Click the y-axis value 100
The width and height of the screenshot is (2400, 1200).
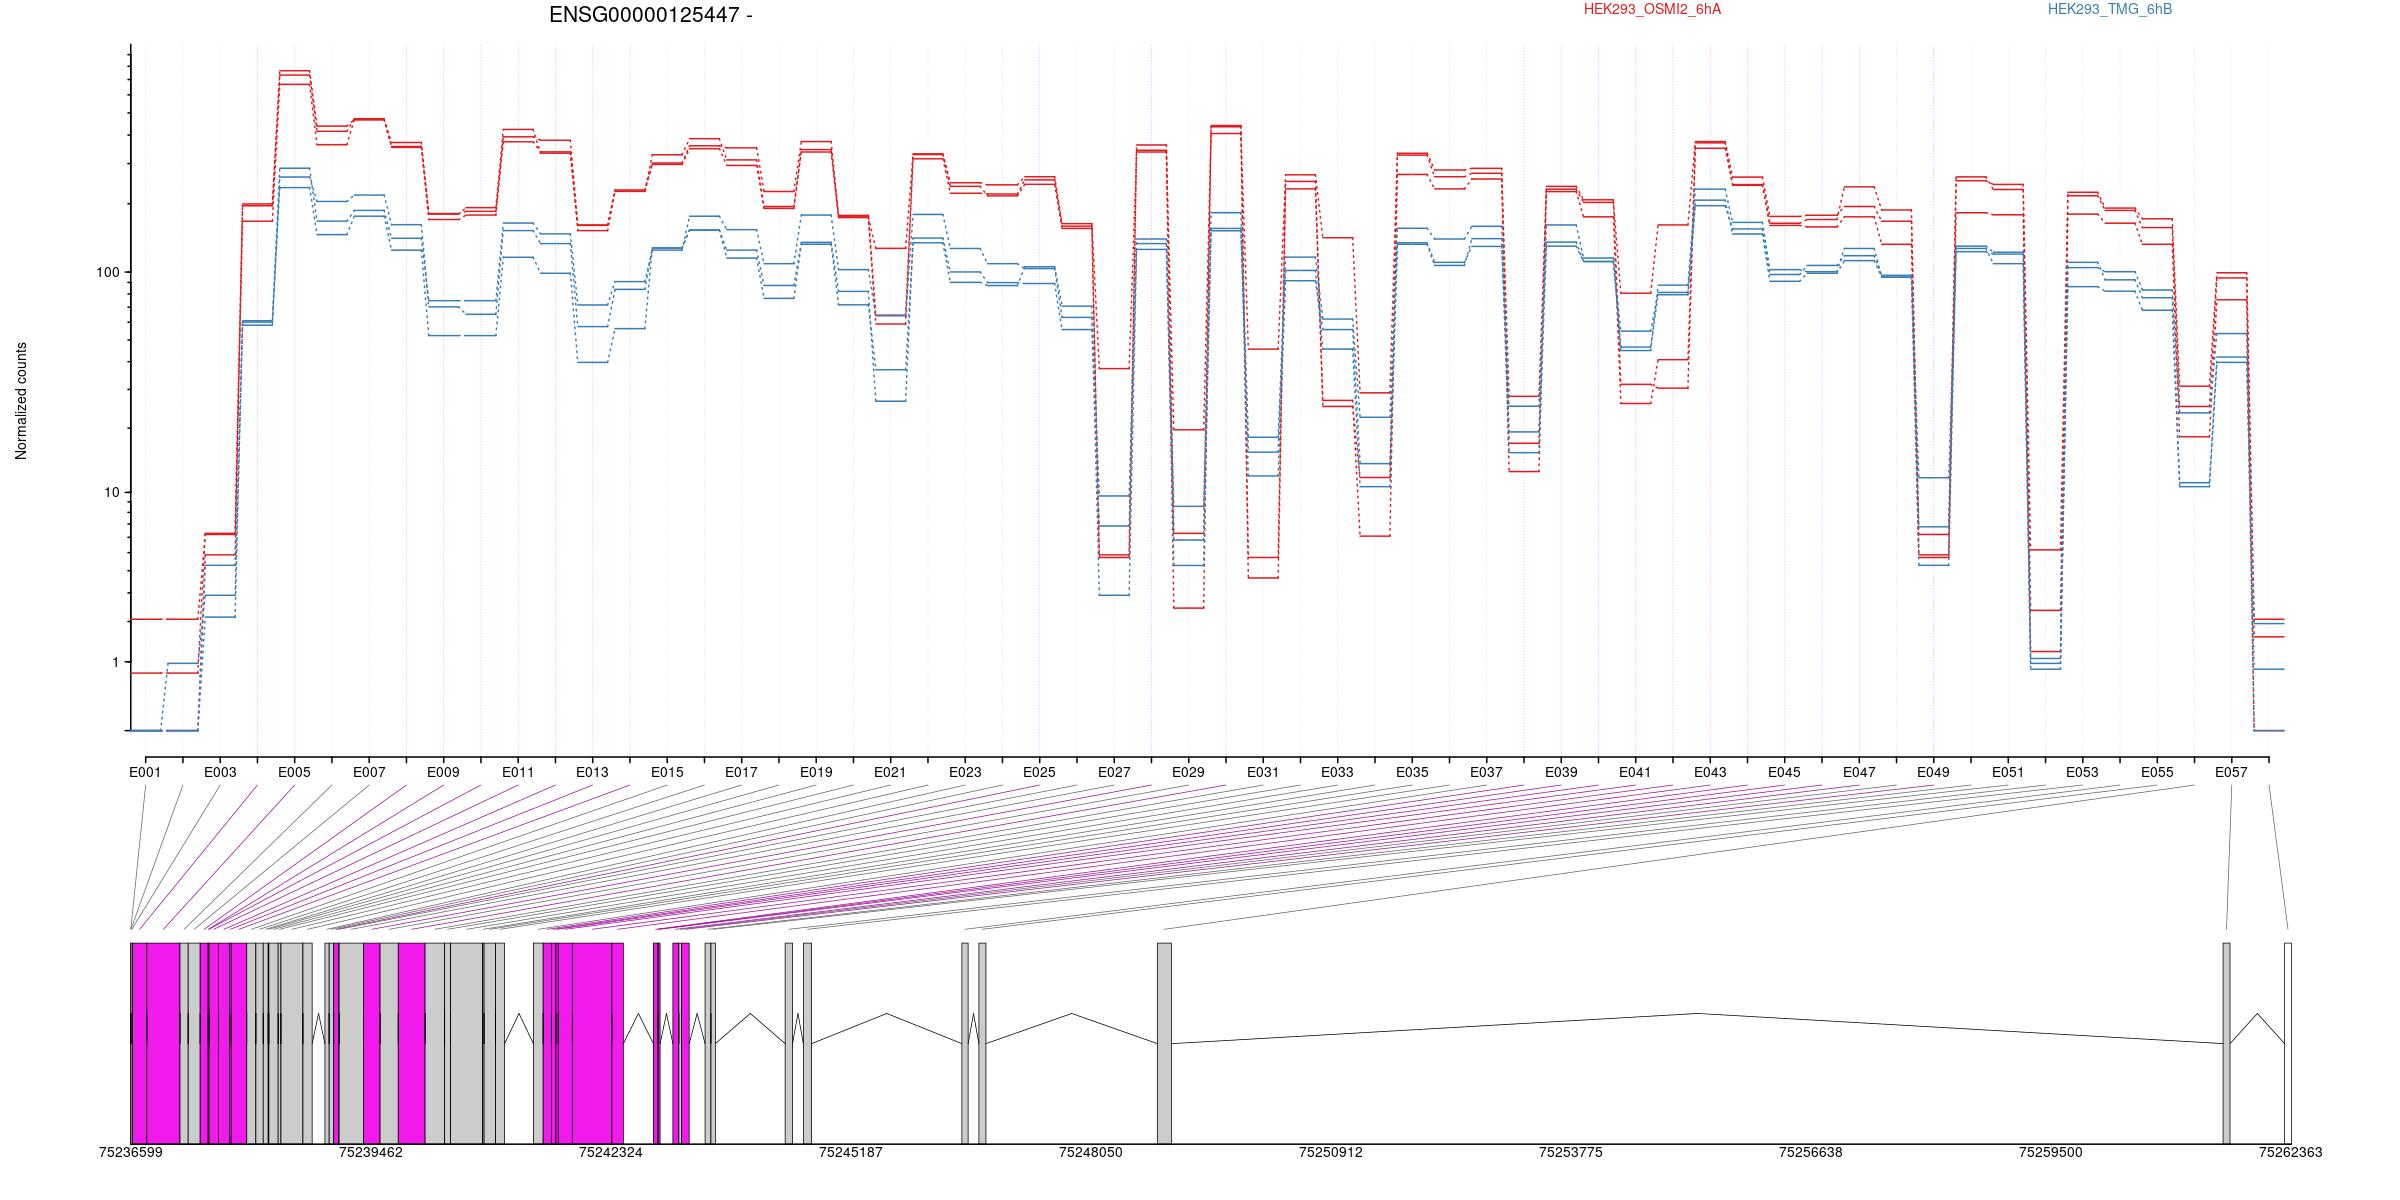(x=107, y=272)
